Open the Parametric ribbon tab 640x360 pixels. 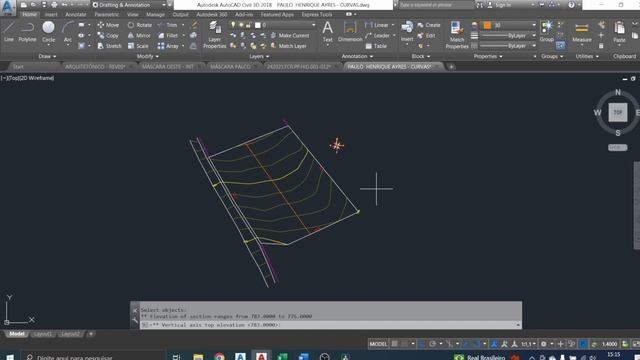107,14
